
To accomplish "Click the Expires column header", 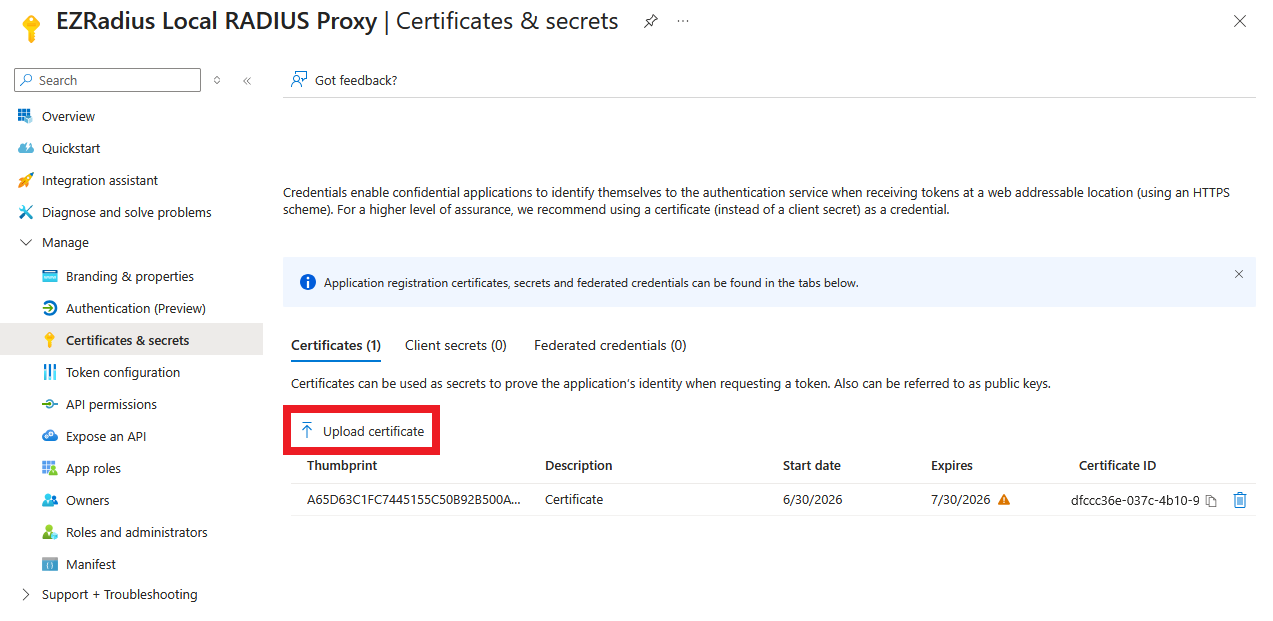I will coord(952,465).
